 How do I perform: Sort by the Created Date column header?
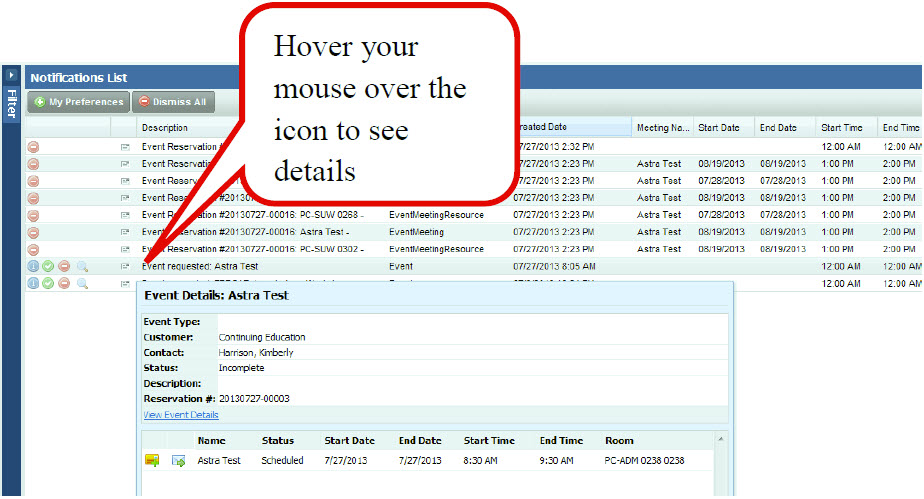541,127
